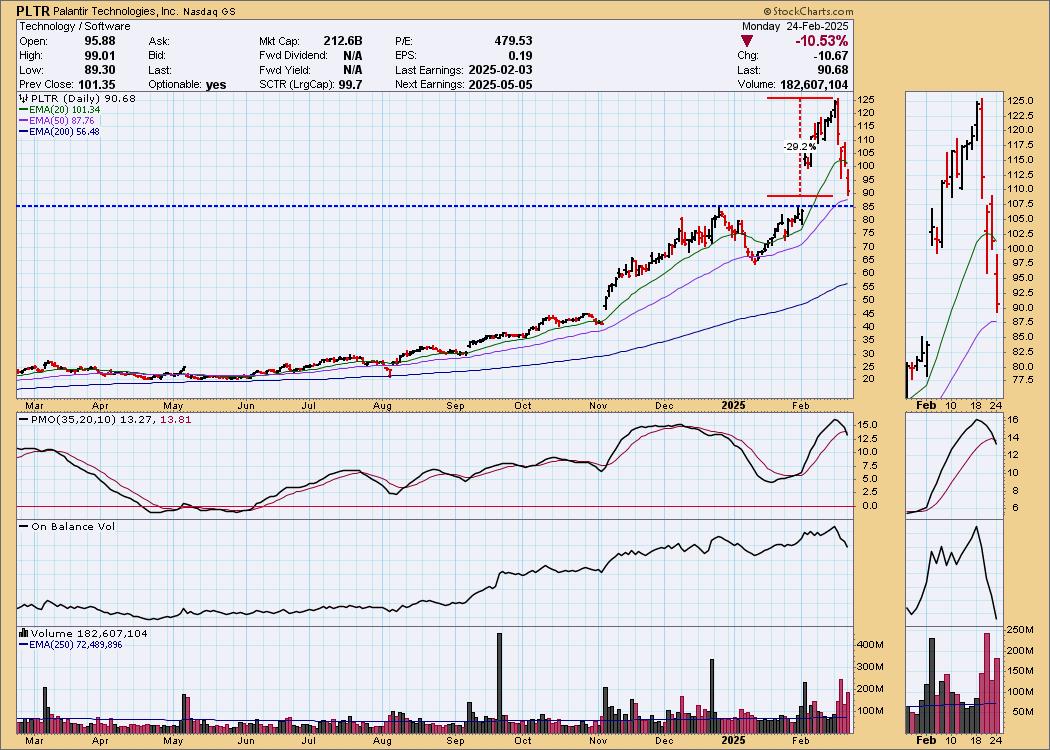Image resolution: width=1050 pixels, height=750 pixels.
Task: Click the Optionable yes value
Action: click(x=216, y=85)
